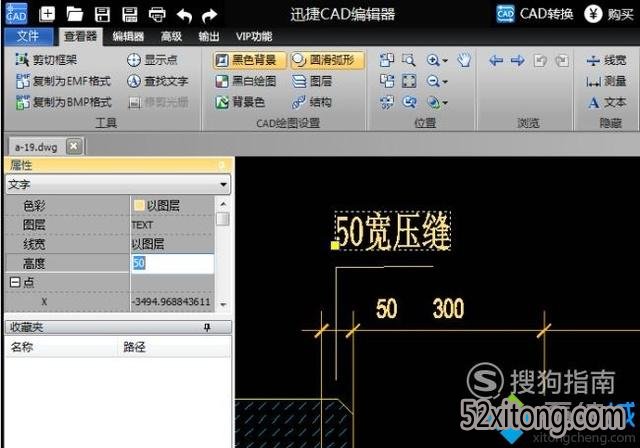Choose 背景色 color
Image resolution: width=640 pixels, height=448 pixels.
(240, 102)
